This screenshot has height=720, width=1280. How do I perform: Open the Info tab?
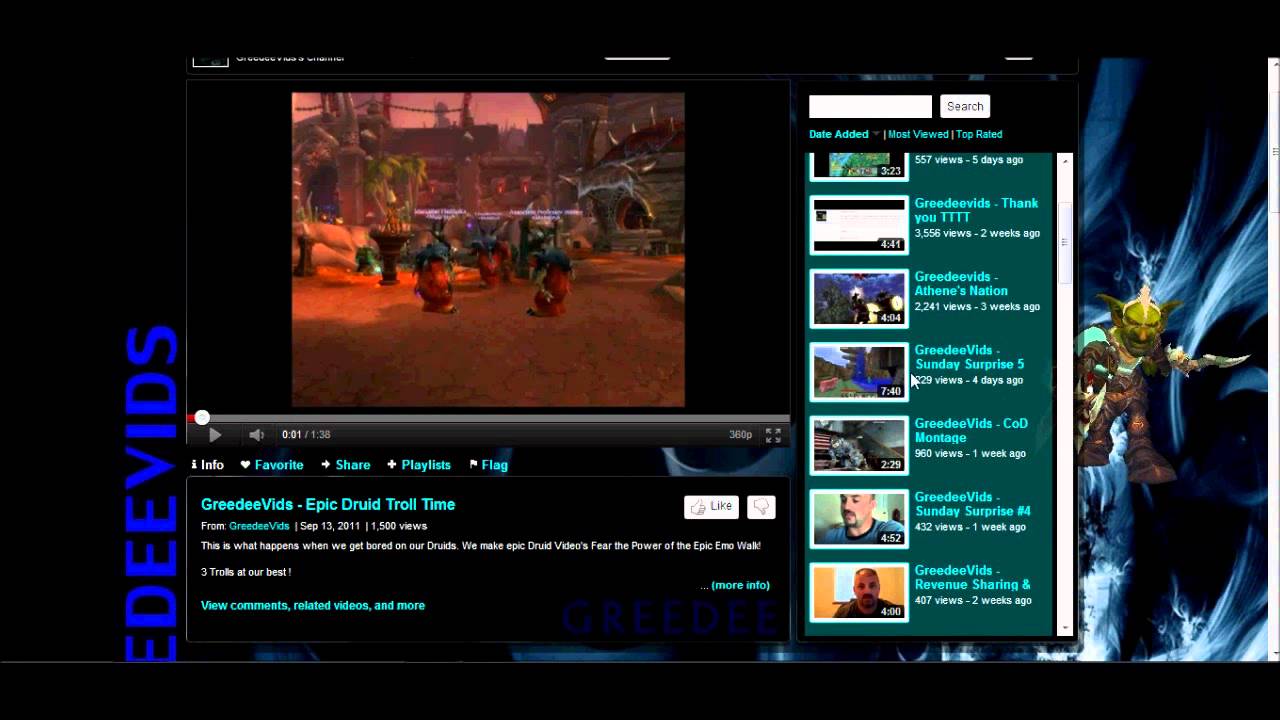click(207, 465)
